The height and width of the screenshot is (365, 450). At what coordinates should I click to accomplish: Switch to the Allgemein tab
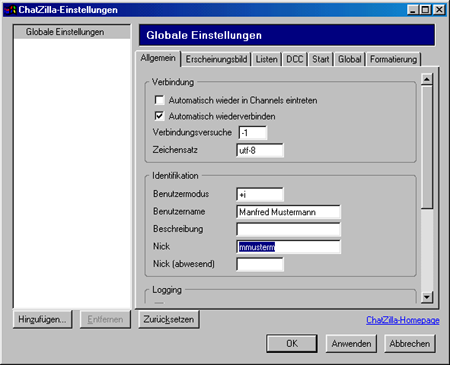coord(158,58)
